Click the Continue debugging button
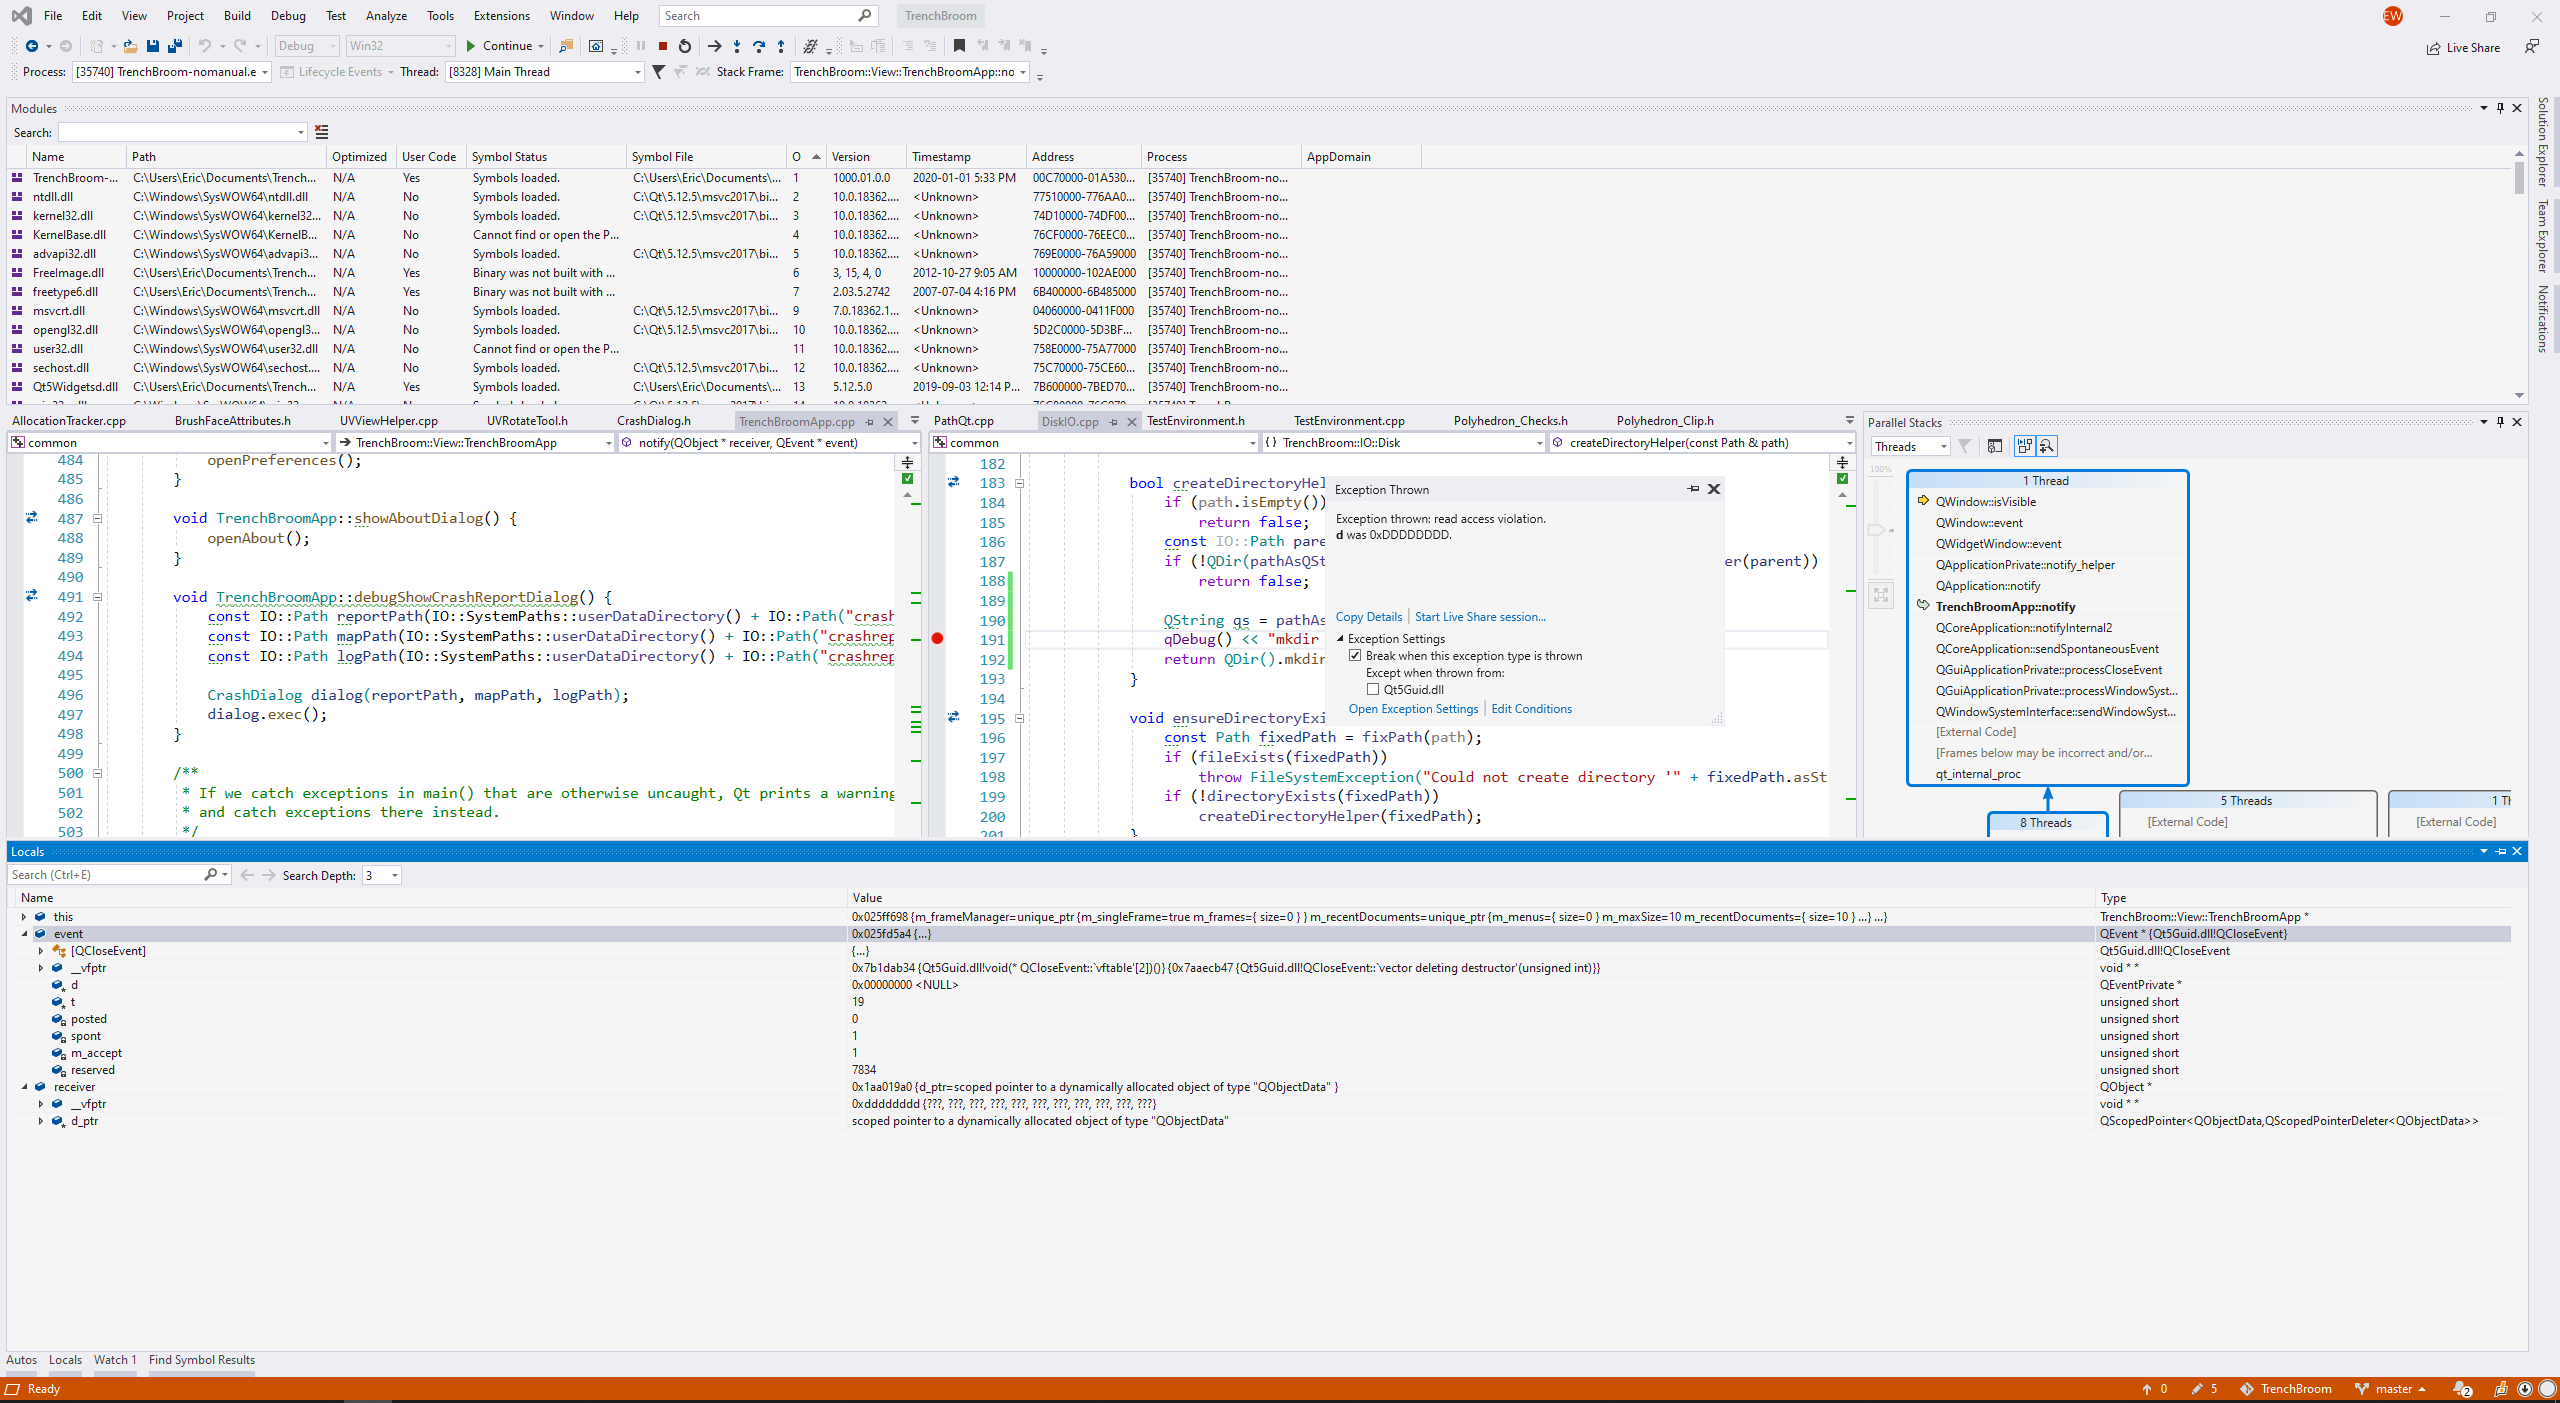 499,46
